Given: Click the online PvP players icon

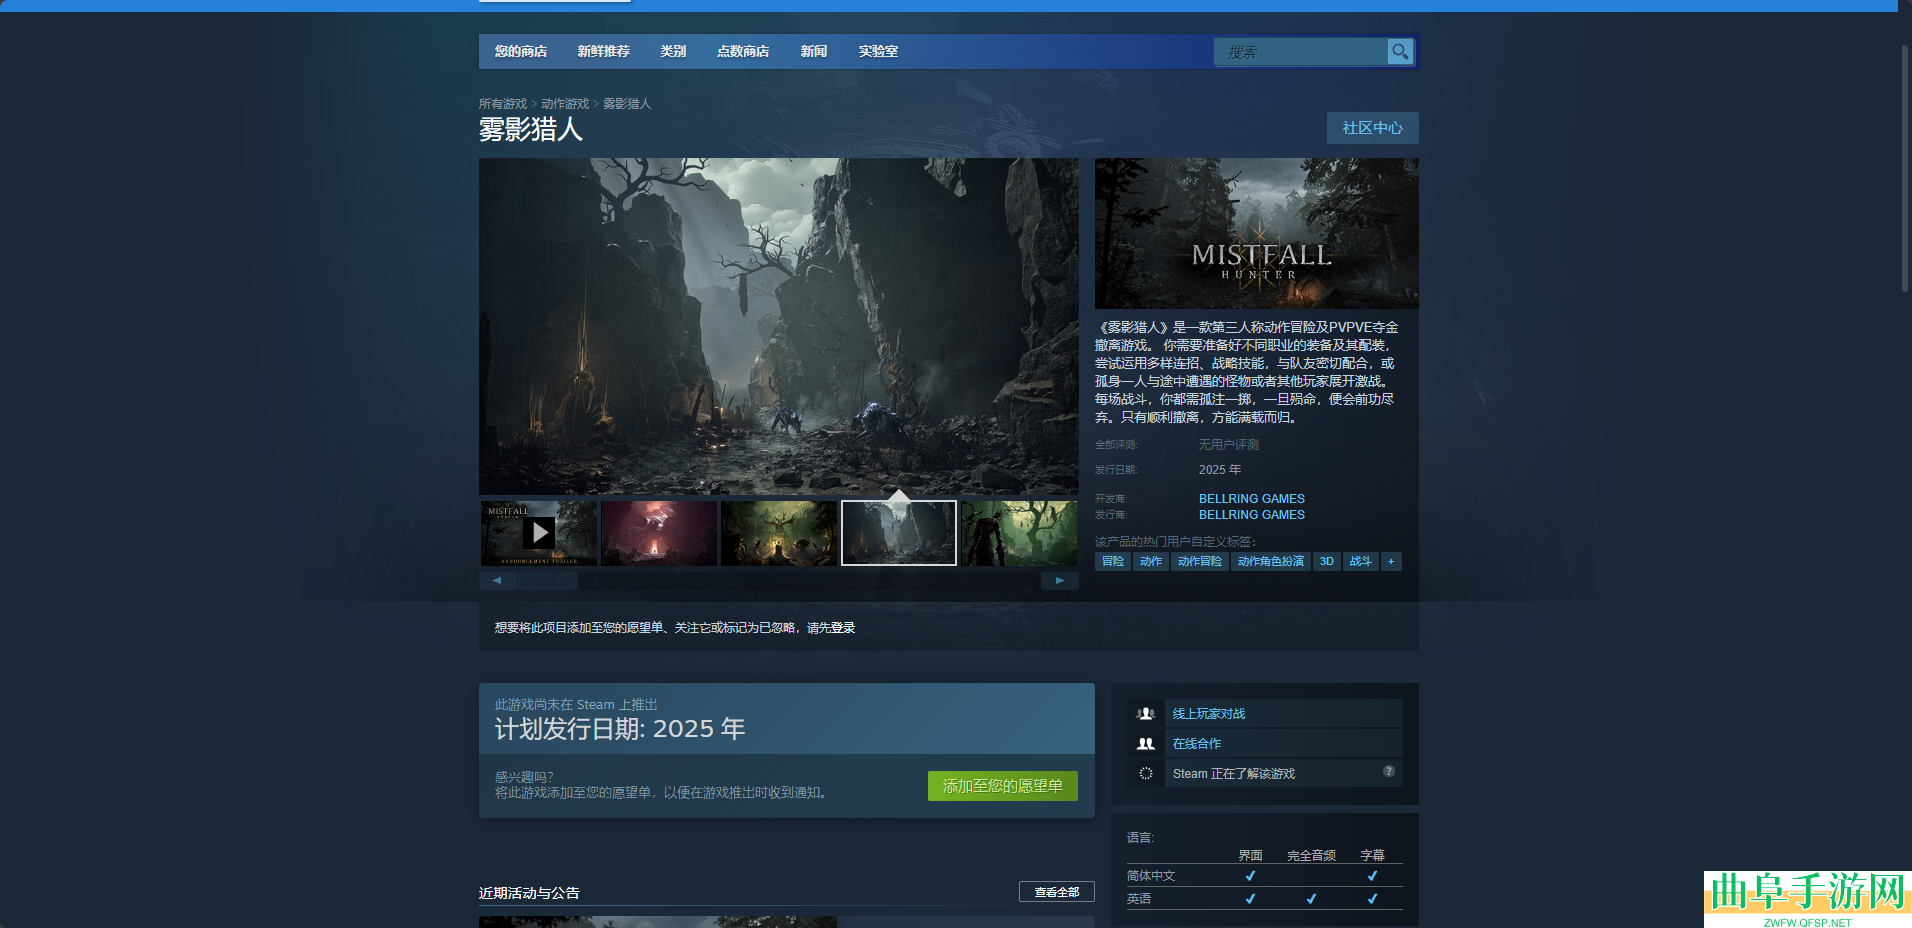Looking at the screenshot, I should pos(1146,714).
